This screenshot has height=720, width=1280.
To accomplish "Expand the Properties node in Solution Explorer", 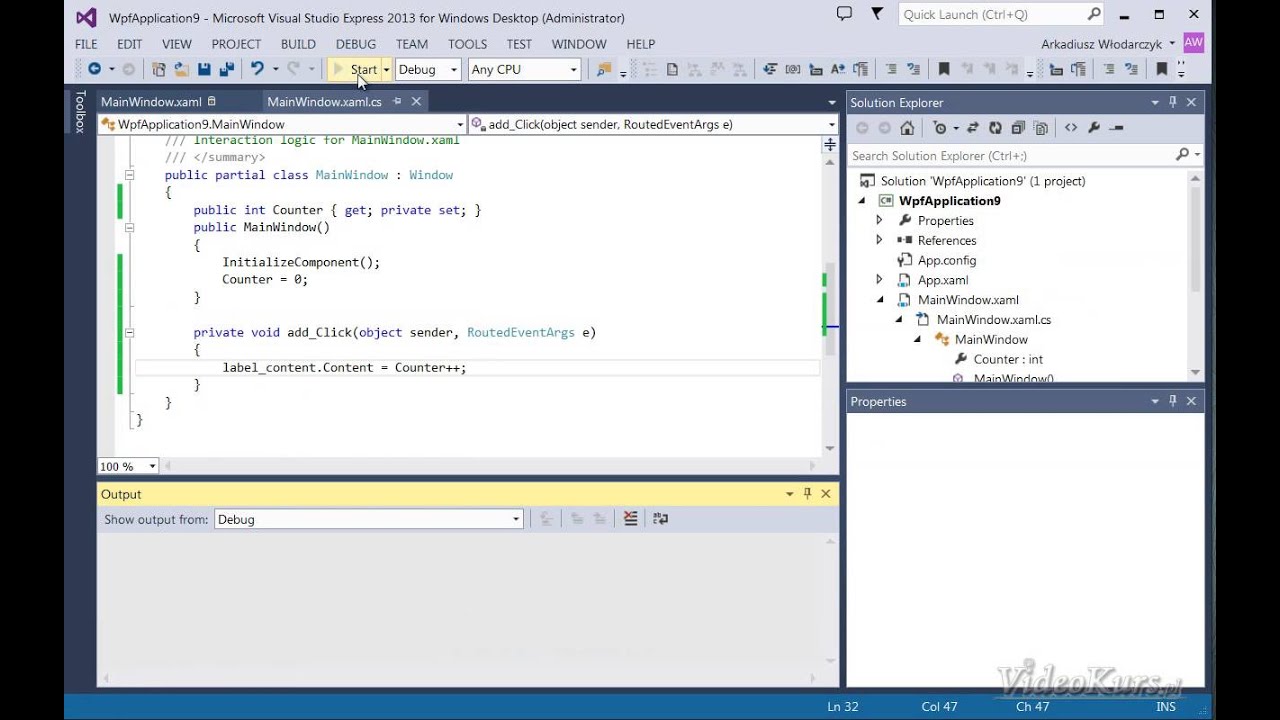I will tap(879, 220).
